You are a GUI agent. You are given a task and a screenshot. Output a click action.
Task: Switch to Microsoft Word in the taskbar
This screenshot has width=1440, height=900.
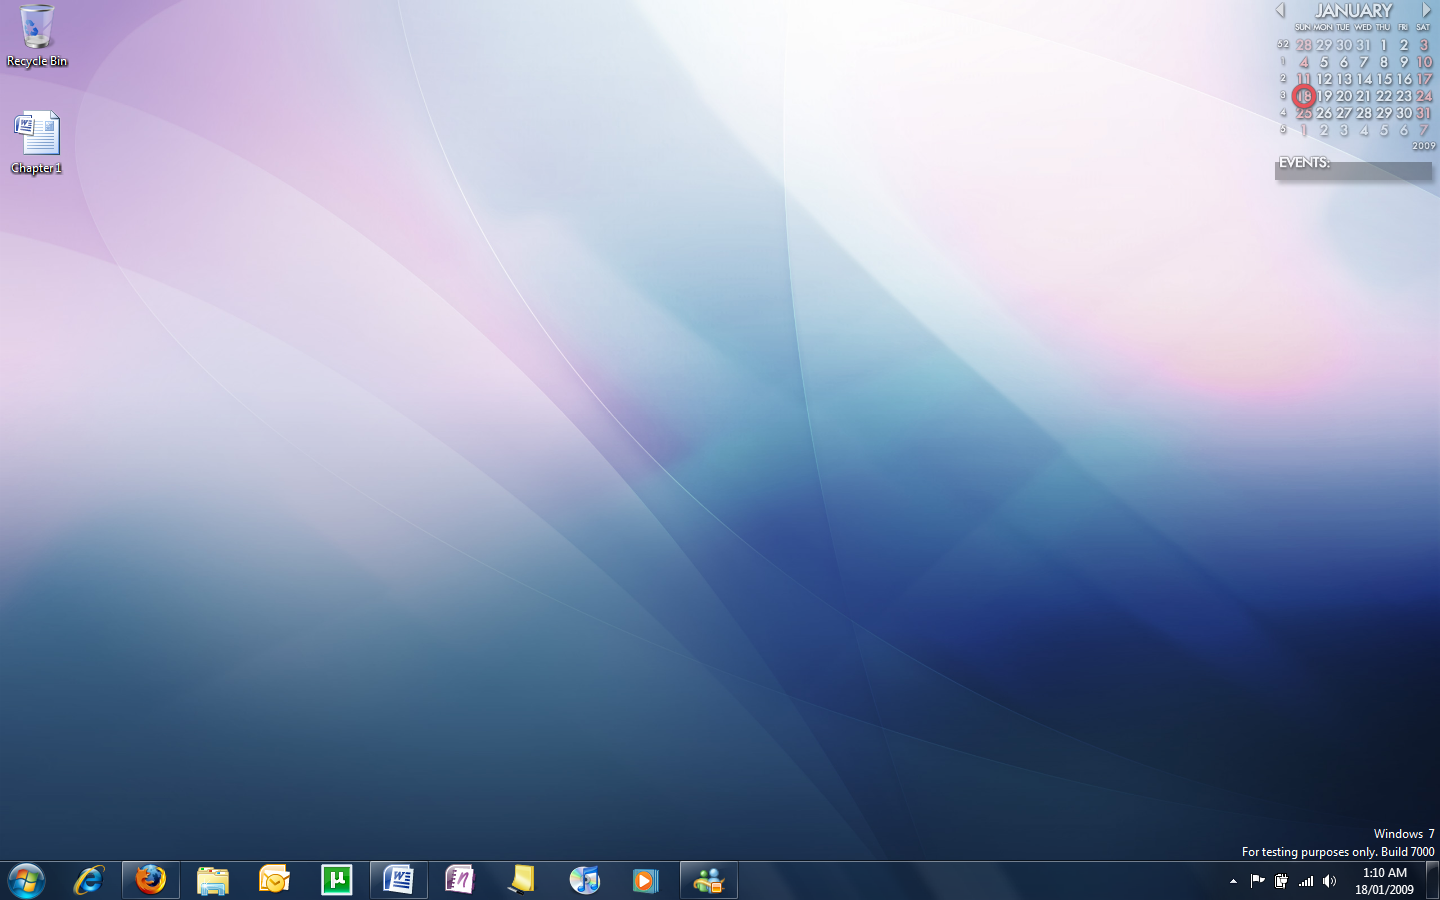pos(399,881)
